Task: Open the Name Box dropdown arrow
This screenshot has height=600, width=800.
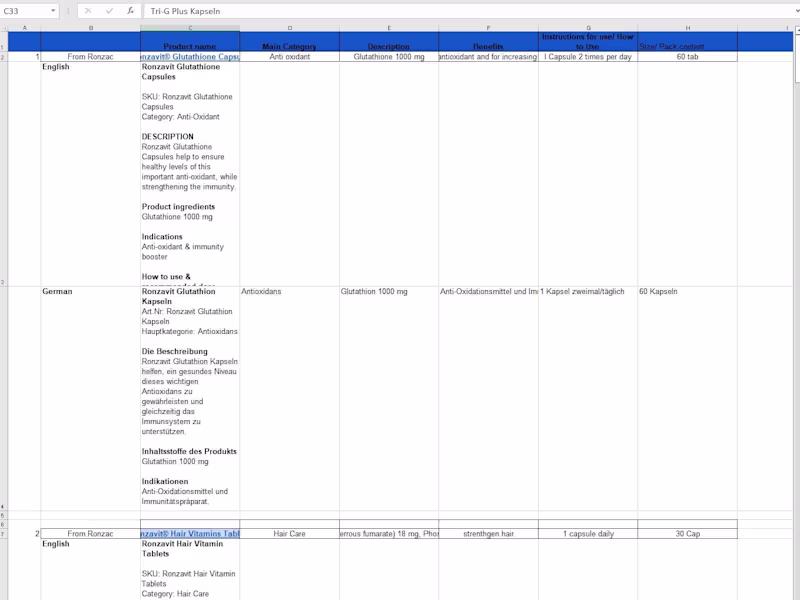Action: click(x=53, y=11)
